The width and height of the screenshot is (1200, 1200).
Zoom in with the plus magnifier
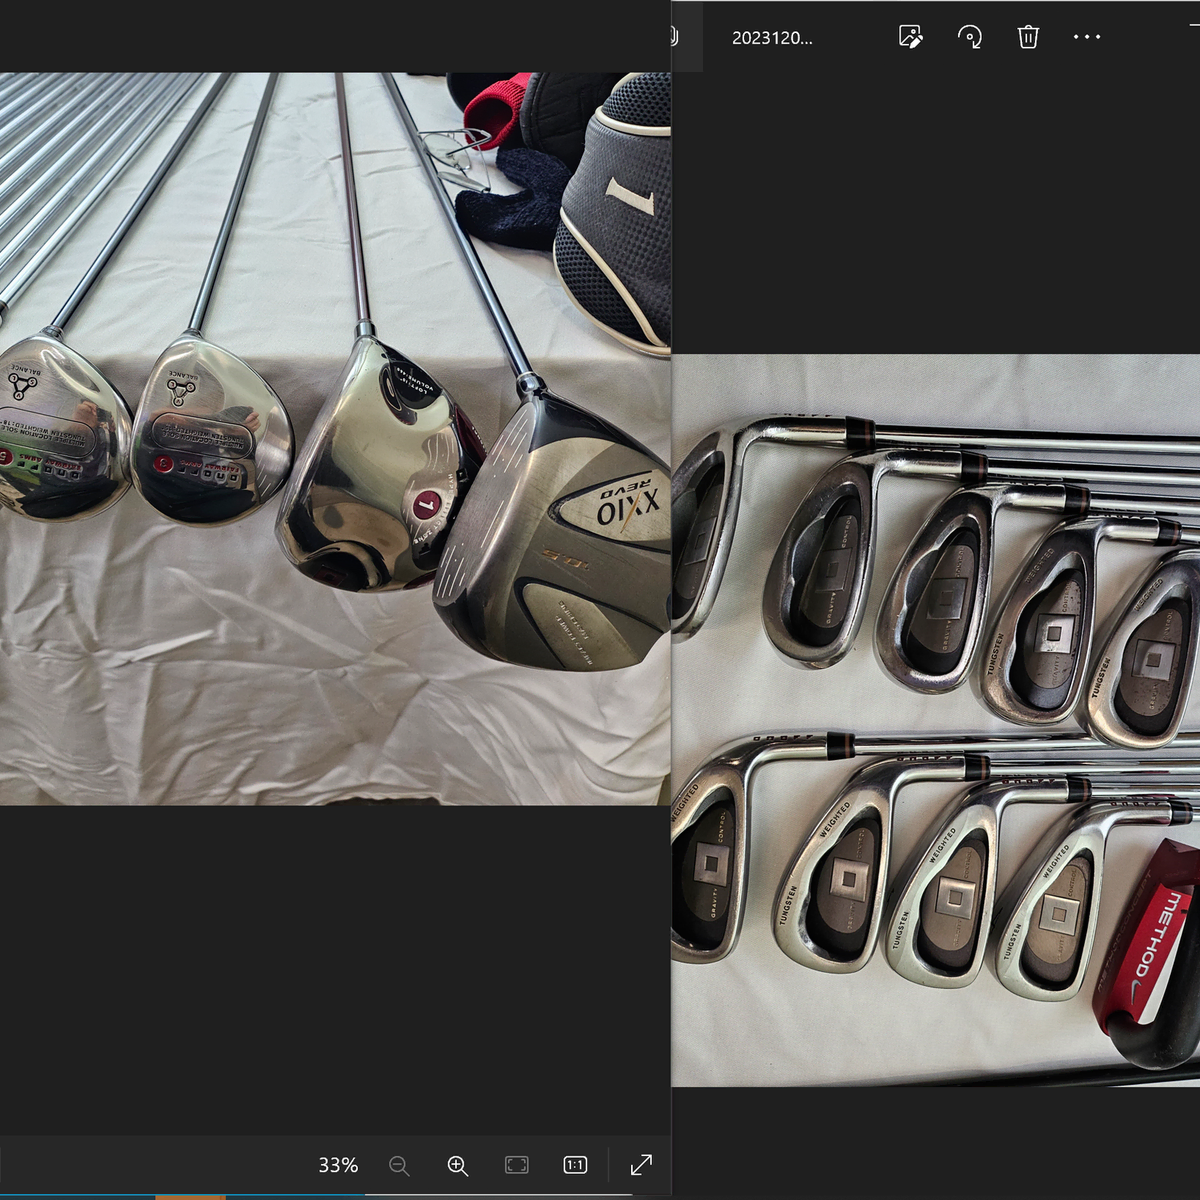coord(457,1165)
